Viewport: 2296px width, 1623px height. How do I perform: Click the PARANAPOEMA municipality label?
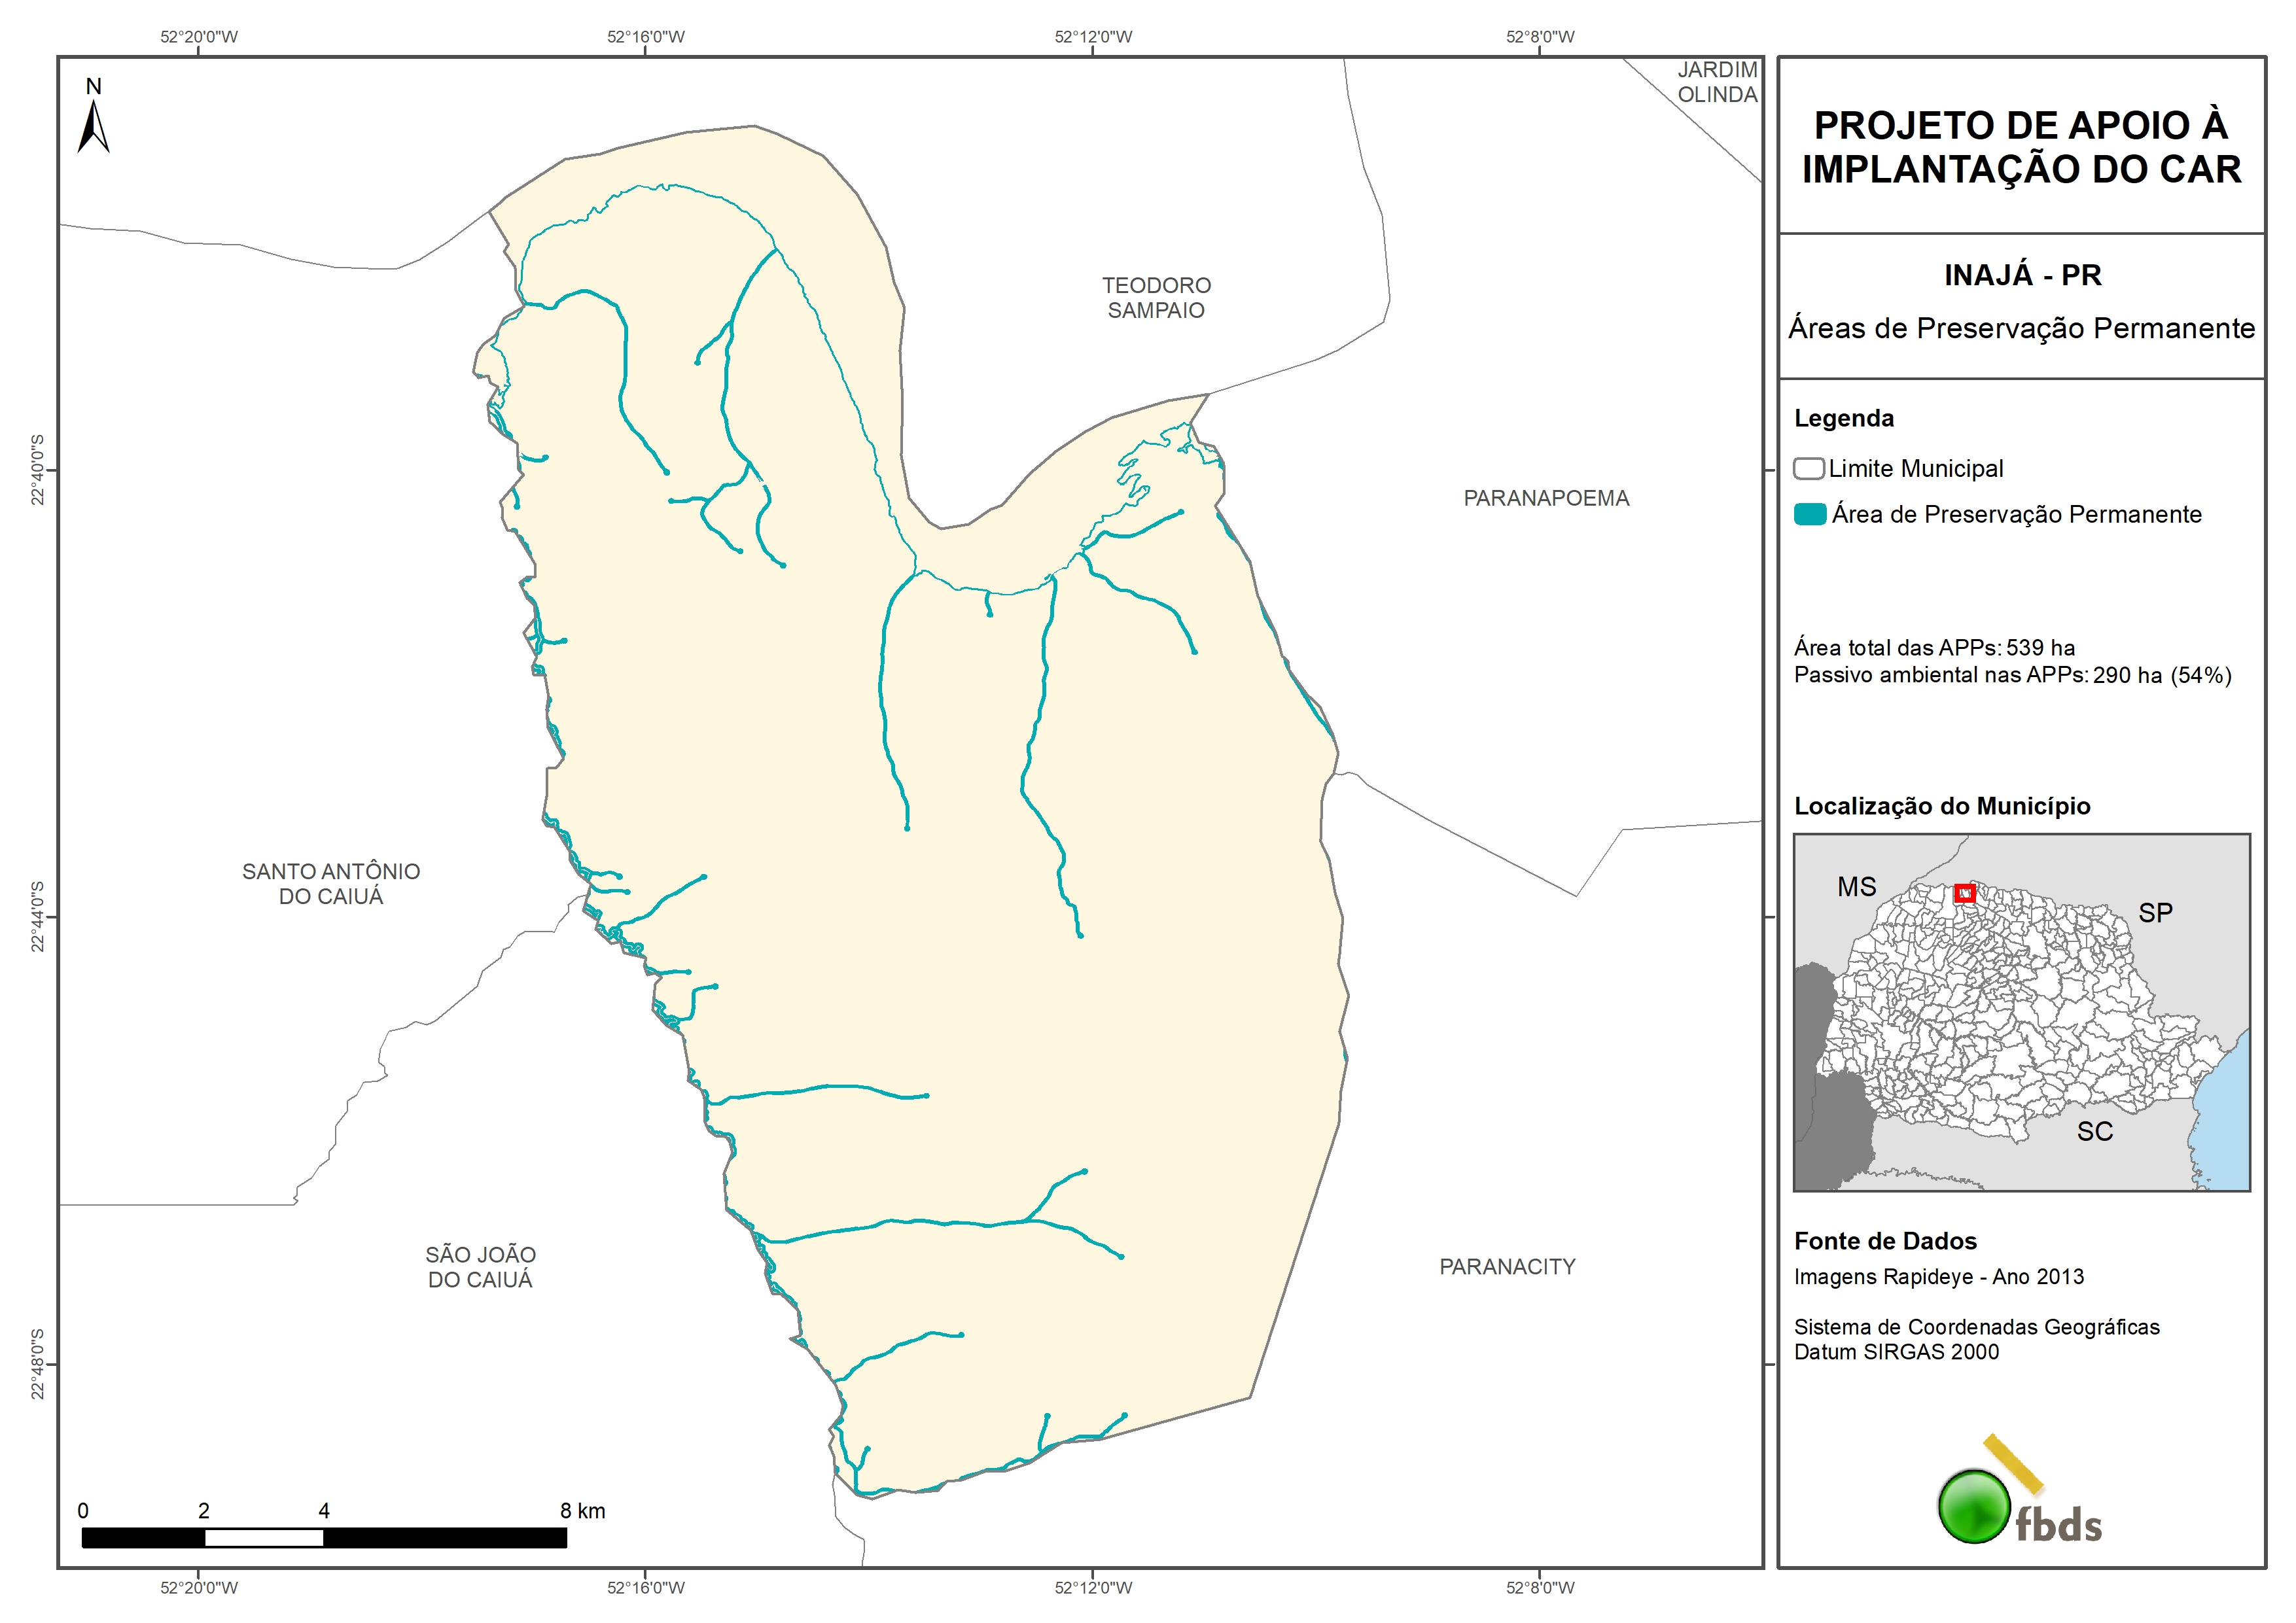coord(1546,498)
